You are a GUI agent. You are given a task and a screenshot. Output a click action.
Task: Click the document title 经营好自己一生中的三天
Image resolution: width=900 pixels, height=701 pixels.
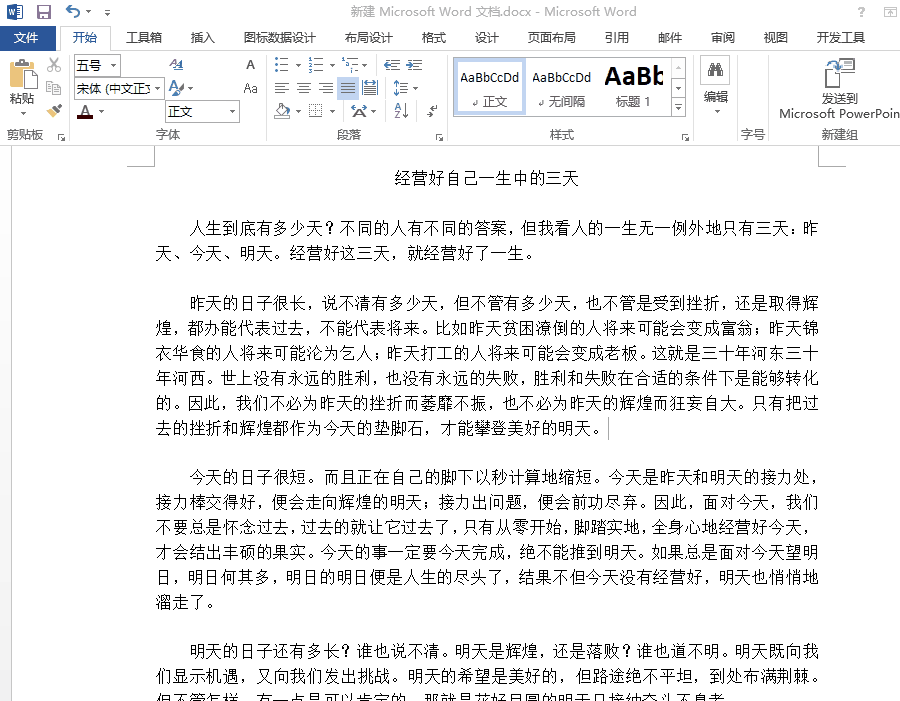[x=486, y=179]
